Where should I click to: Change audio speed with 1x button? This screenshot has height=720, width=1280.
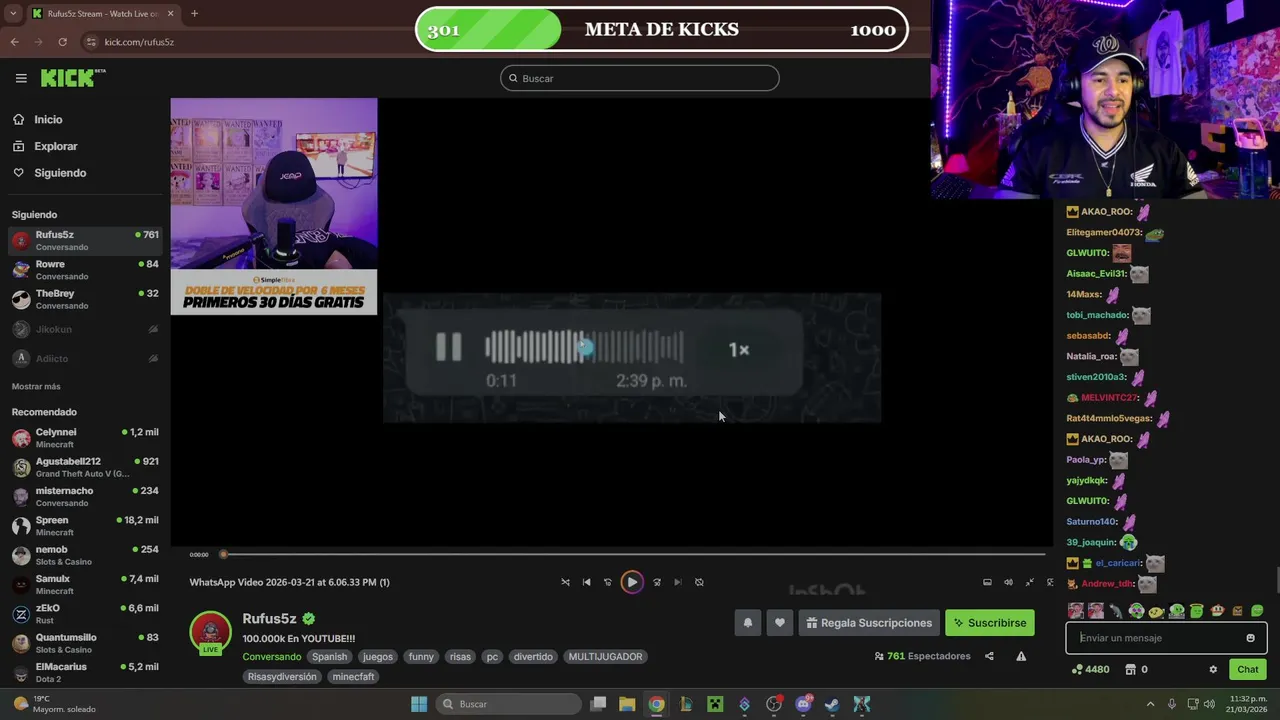coord(739,349)
